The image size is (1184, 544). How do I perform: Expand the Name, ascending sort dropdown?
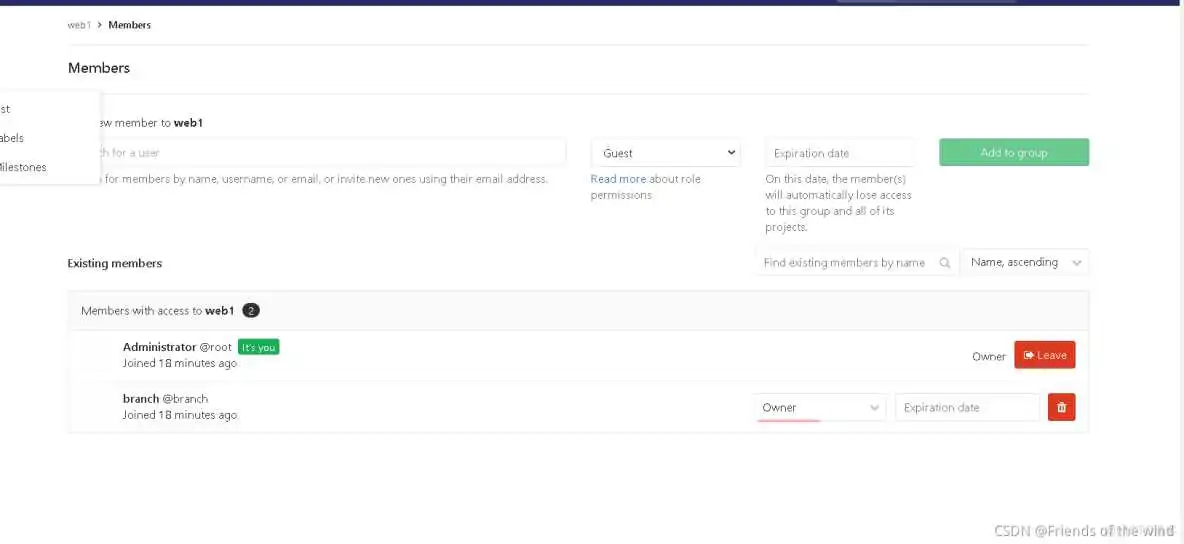[1024, 263]
